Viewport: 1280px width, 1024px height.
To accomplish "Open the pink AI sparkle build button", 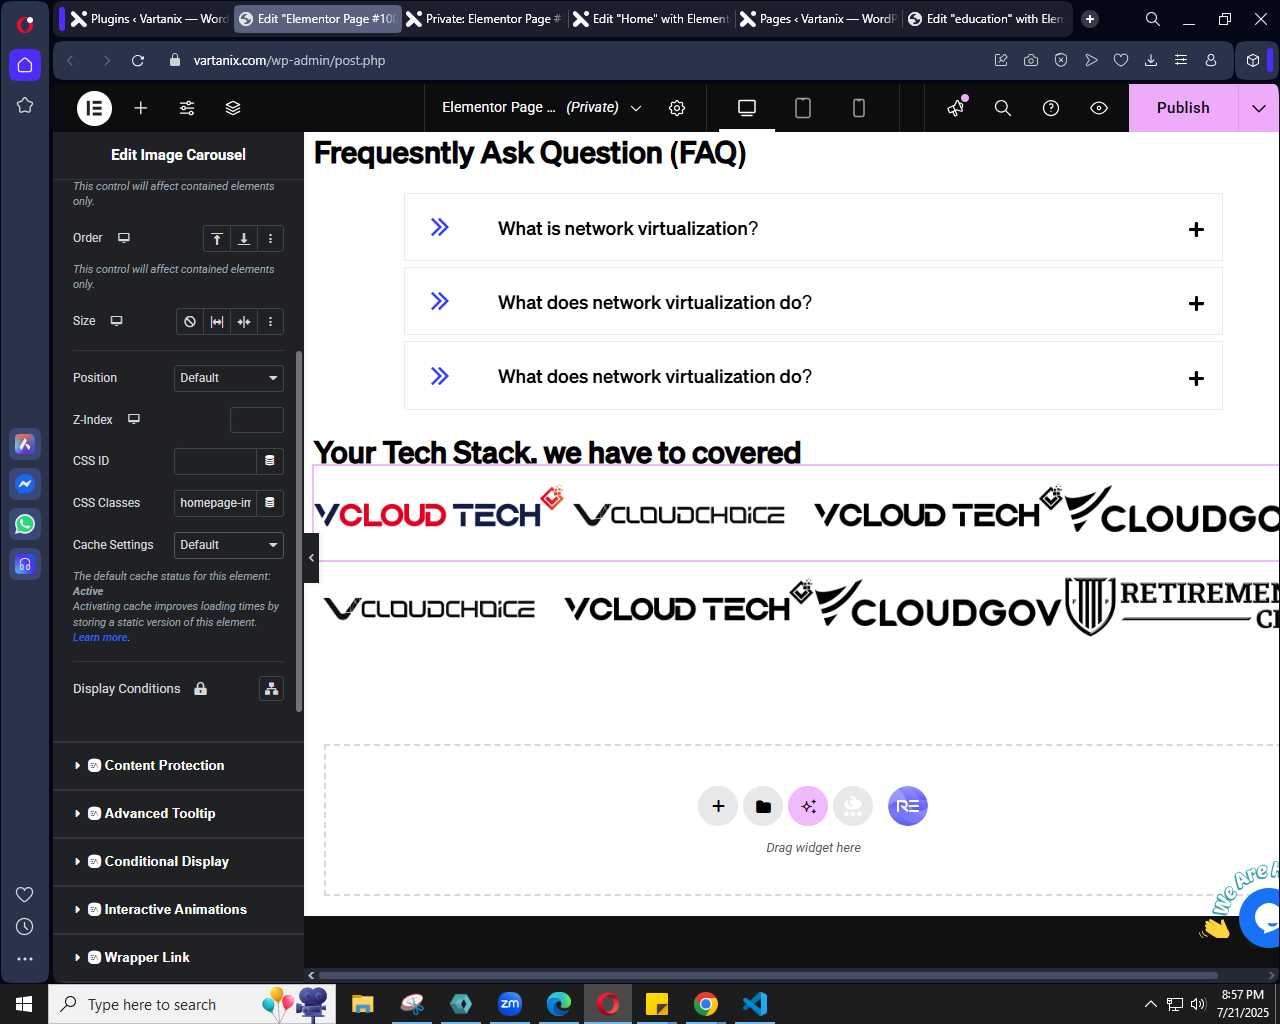I will click(x=808, y=806).
